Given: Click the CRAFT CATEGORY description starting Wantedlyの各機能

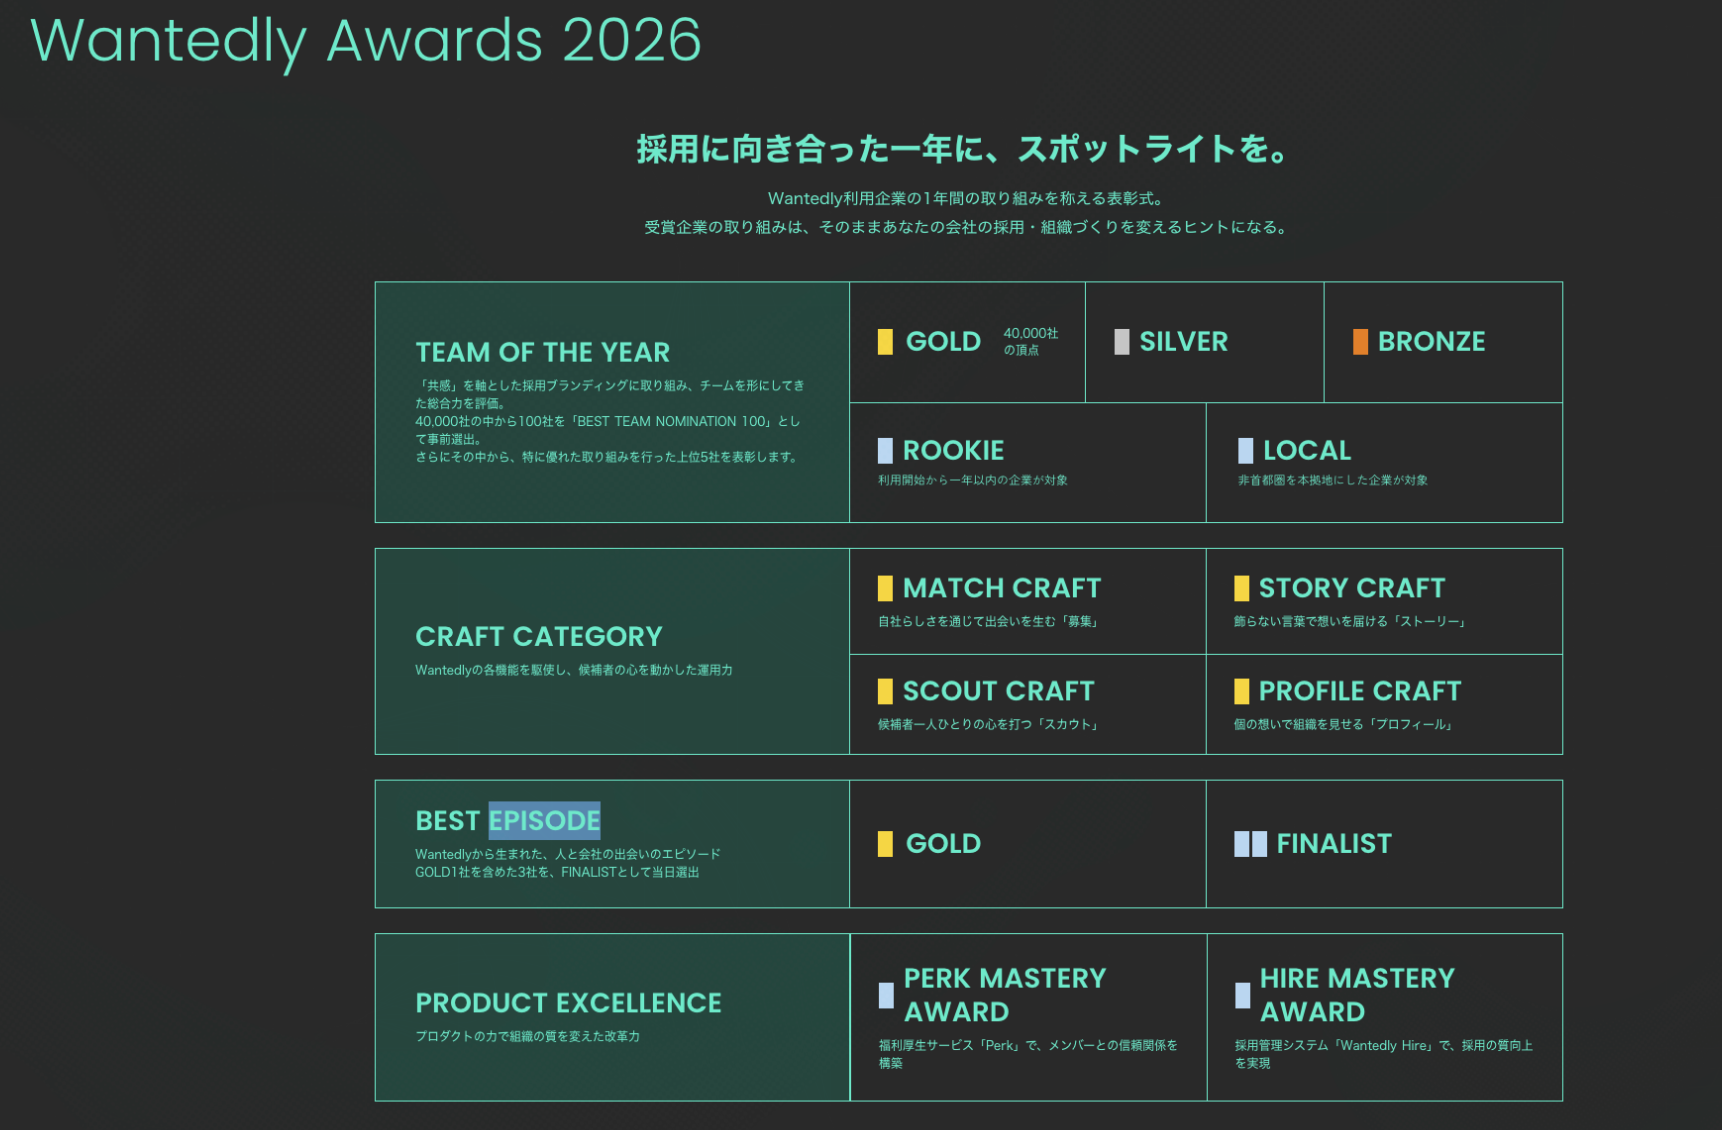Looking at the screenshot, I should pos(574,670).
